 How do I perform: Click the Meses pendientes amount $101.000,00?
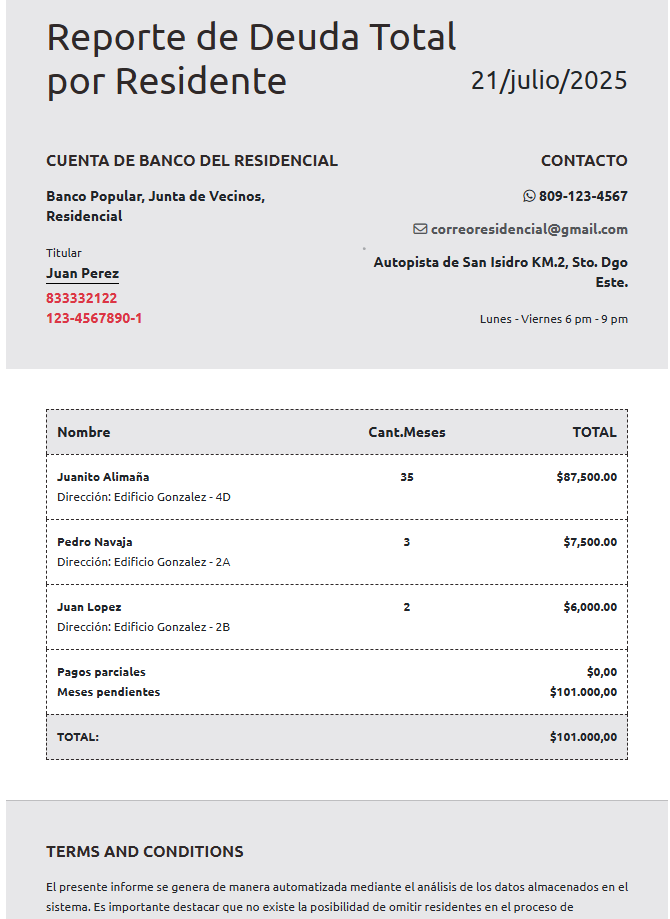point(583,692)
